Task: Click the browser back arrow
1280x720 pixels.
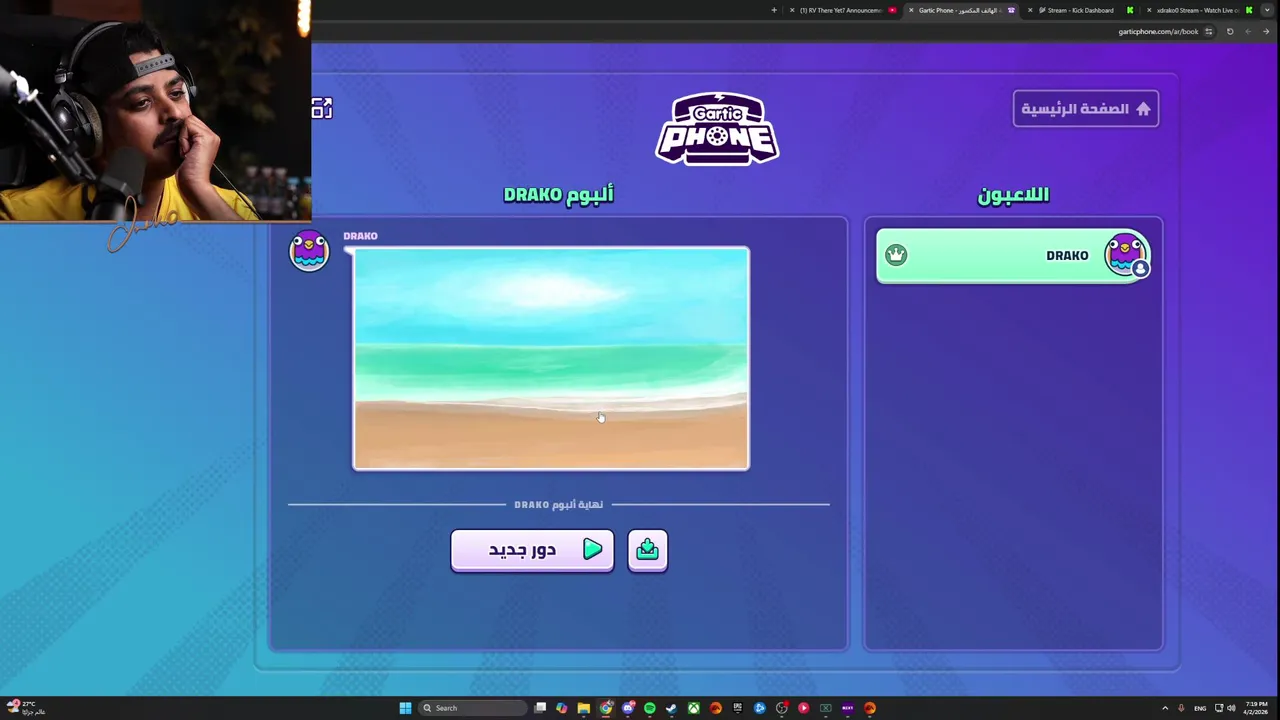Action: click(1248, 31)
